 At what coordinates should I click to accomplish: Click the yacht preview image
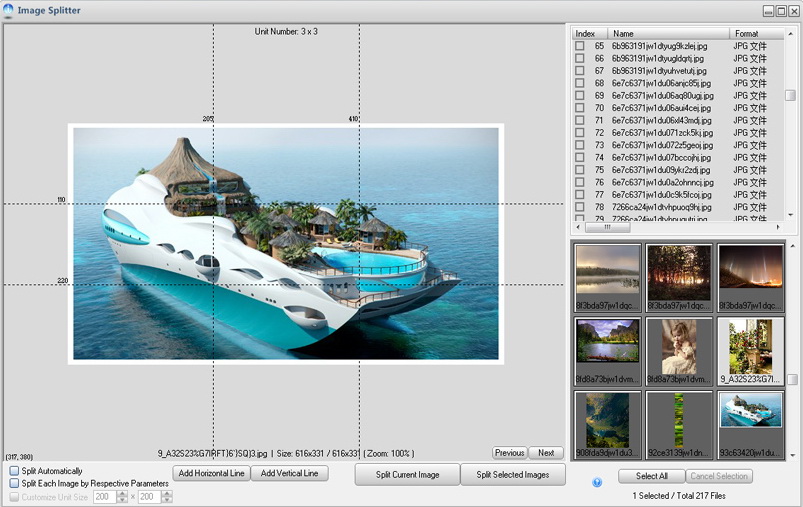(x=286, y=244)
